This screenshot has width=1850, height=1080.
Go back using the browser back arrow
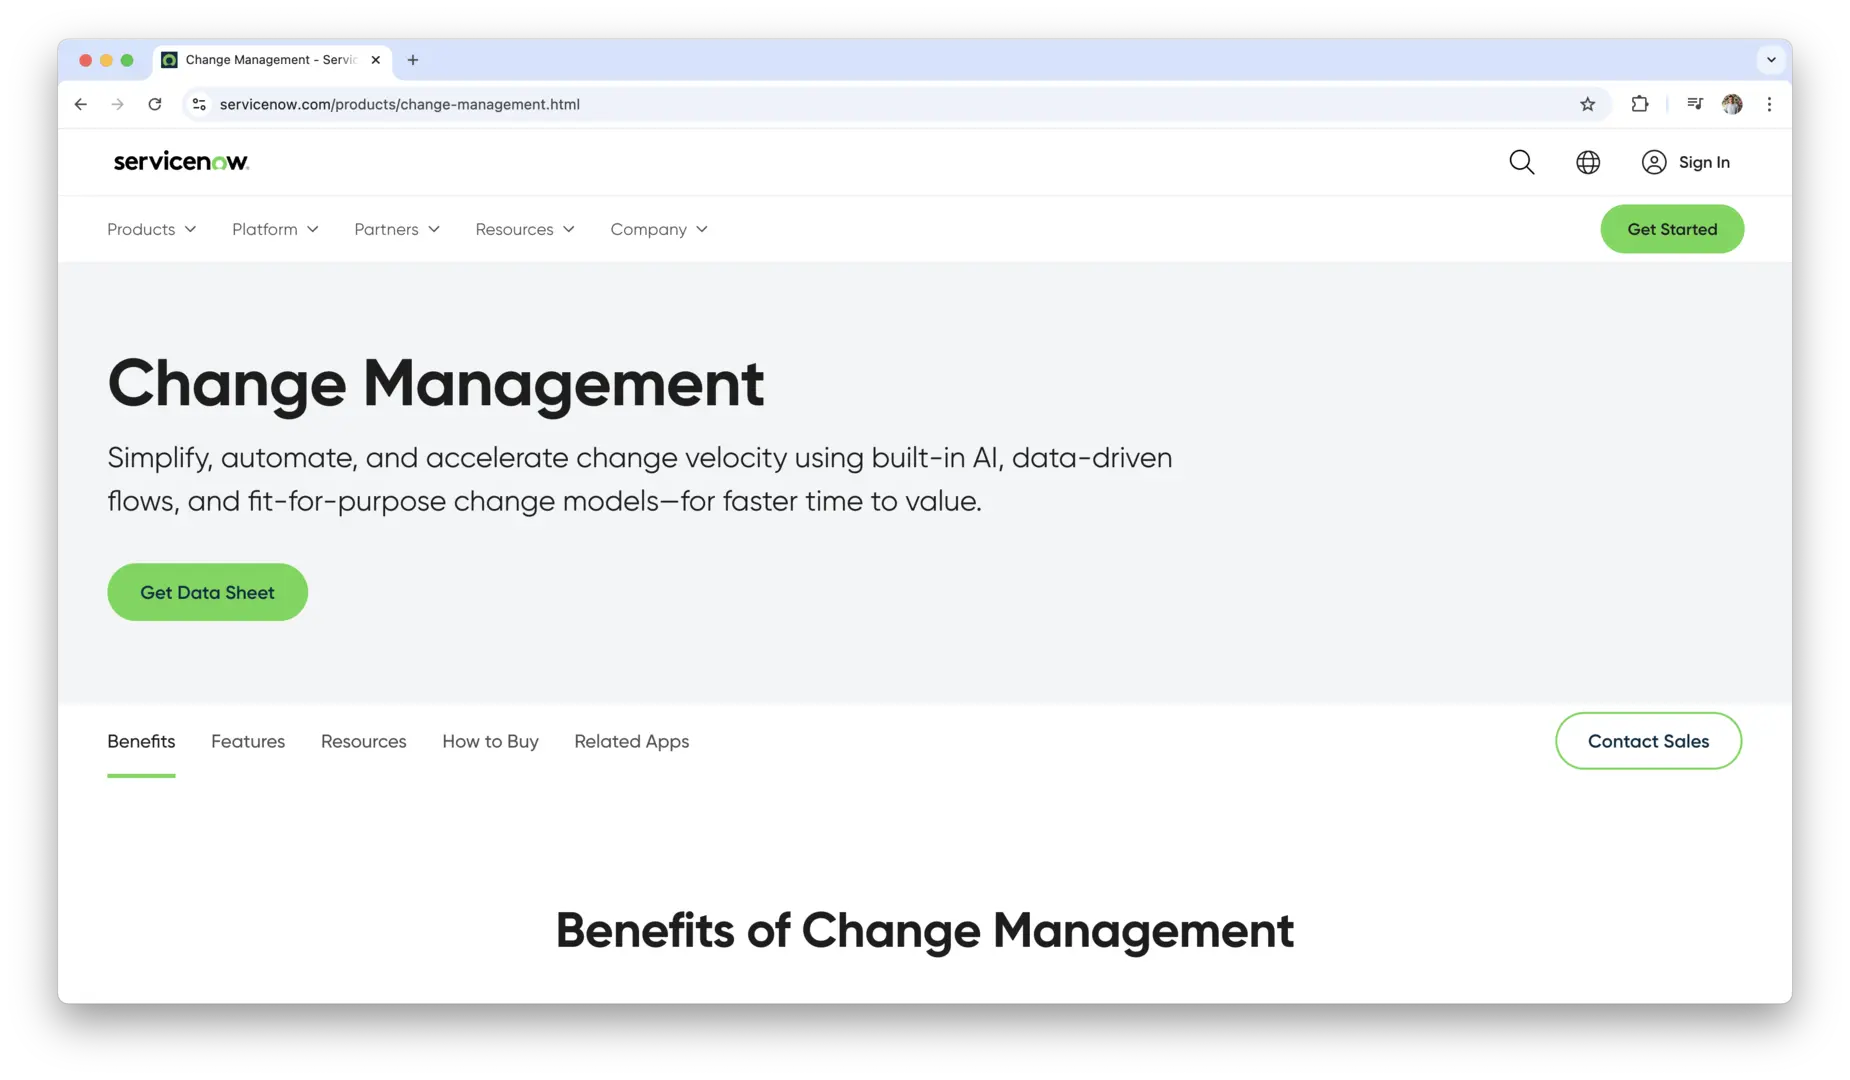(x=81, y=104)
